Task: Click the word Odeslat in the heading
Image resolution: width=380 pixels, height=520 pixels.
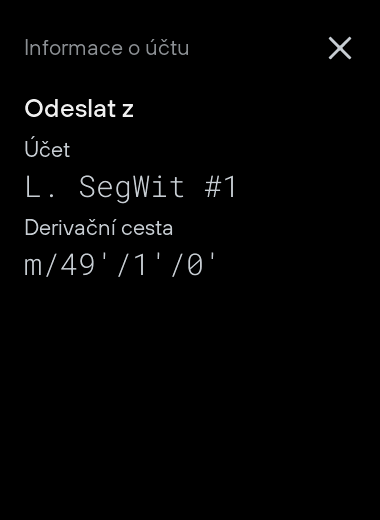Action: [70, 109]
